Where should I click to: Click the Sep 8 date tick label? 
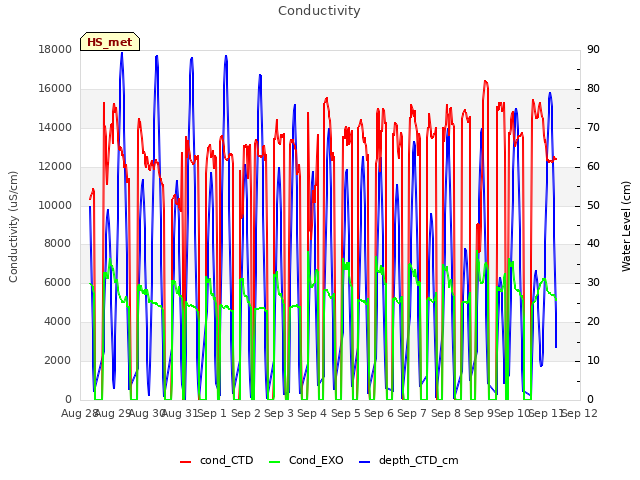(x=446, y=413)
